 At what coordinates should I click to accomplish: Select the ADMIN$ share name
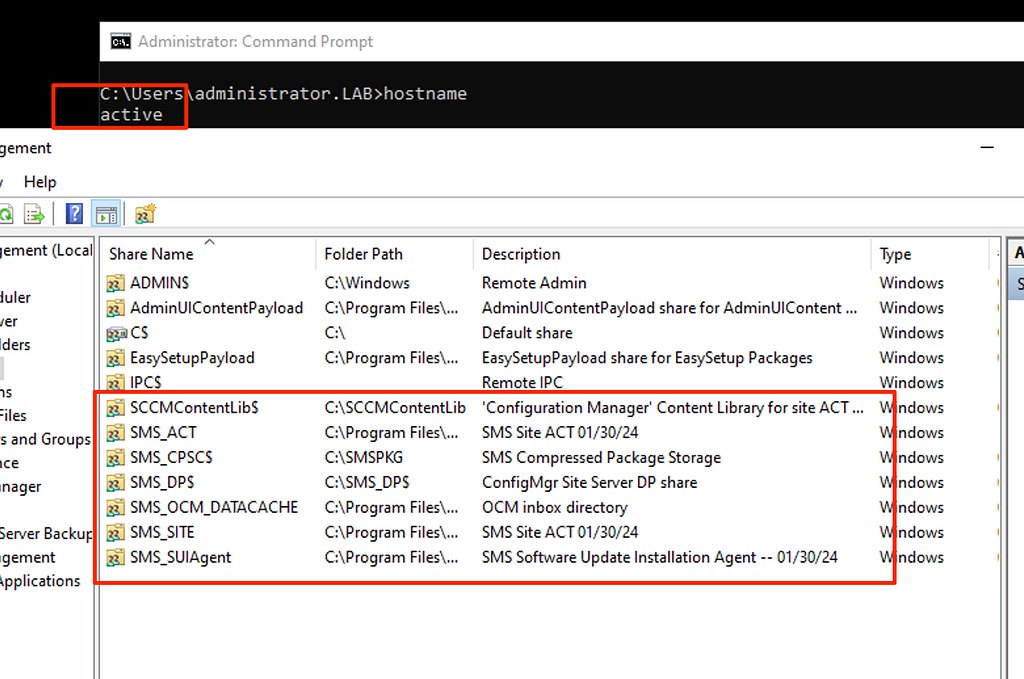tap(159, 283)
